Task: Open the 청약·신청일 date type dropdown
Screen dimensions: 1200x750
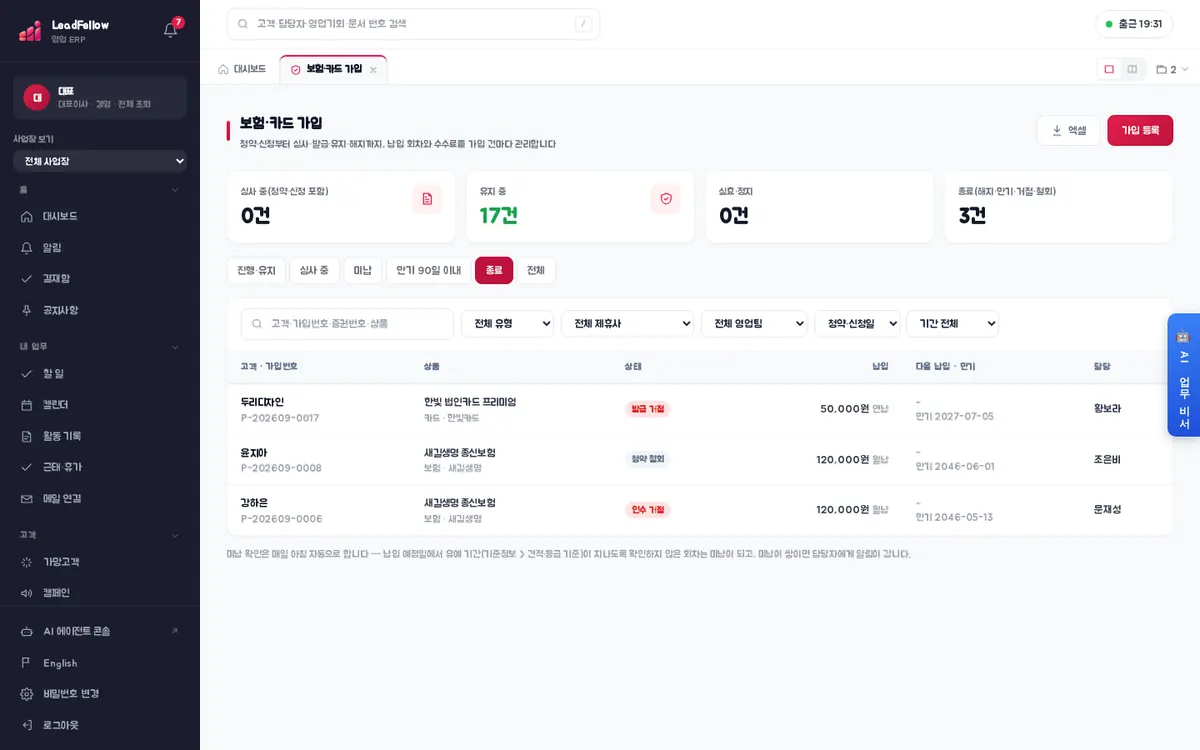Action: point(857,324)
